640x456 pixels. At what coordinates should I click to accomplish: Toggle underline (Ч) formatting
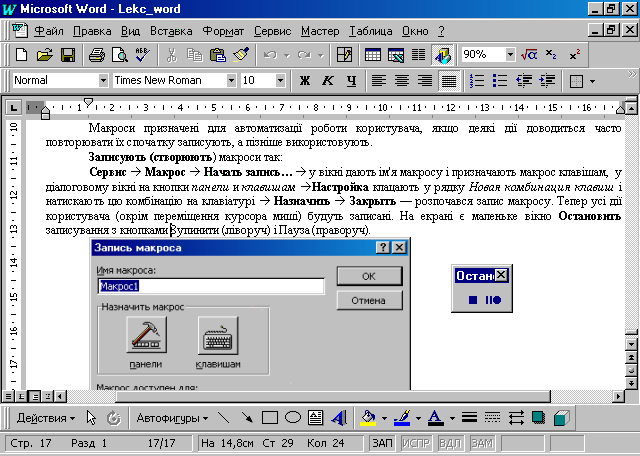[x=351, y=81]
